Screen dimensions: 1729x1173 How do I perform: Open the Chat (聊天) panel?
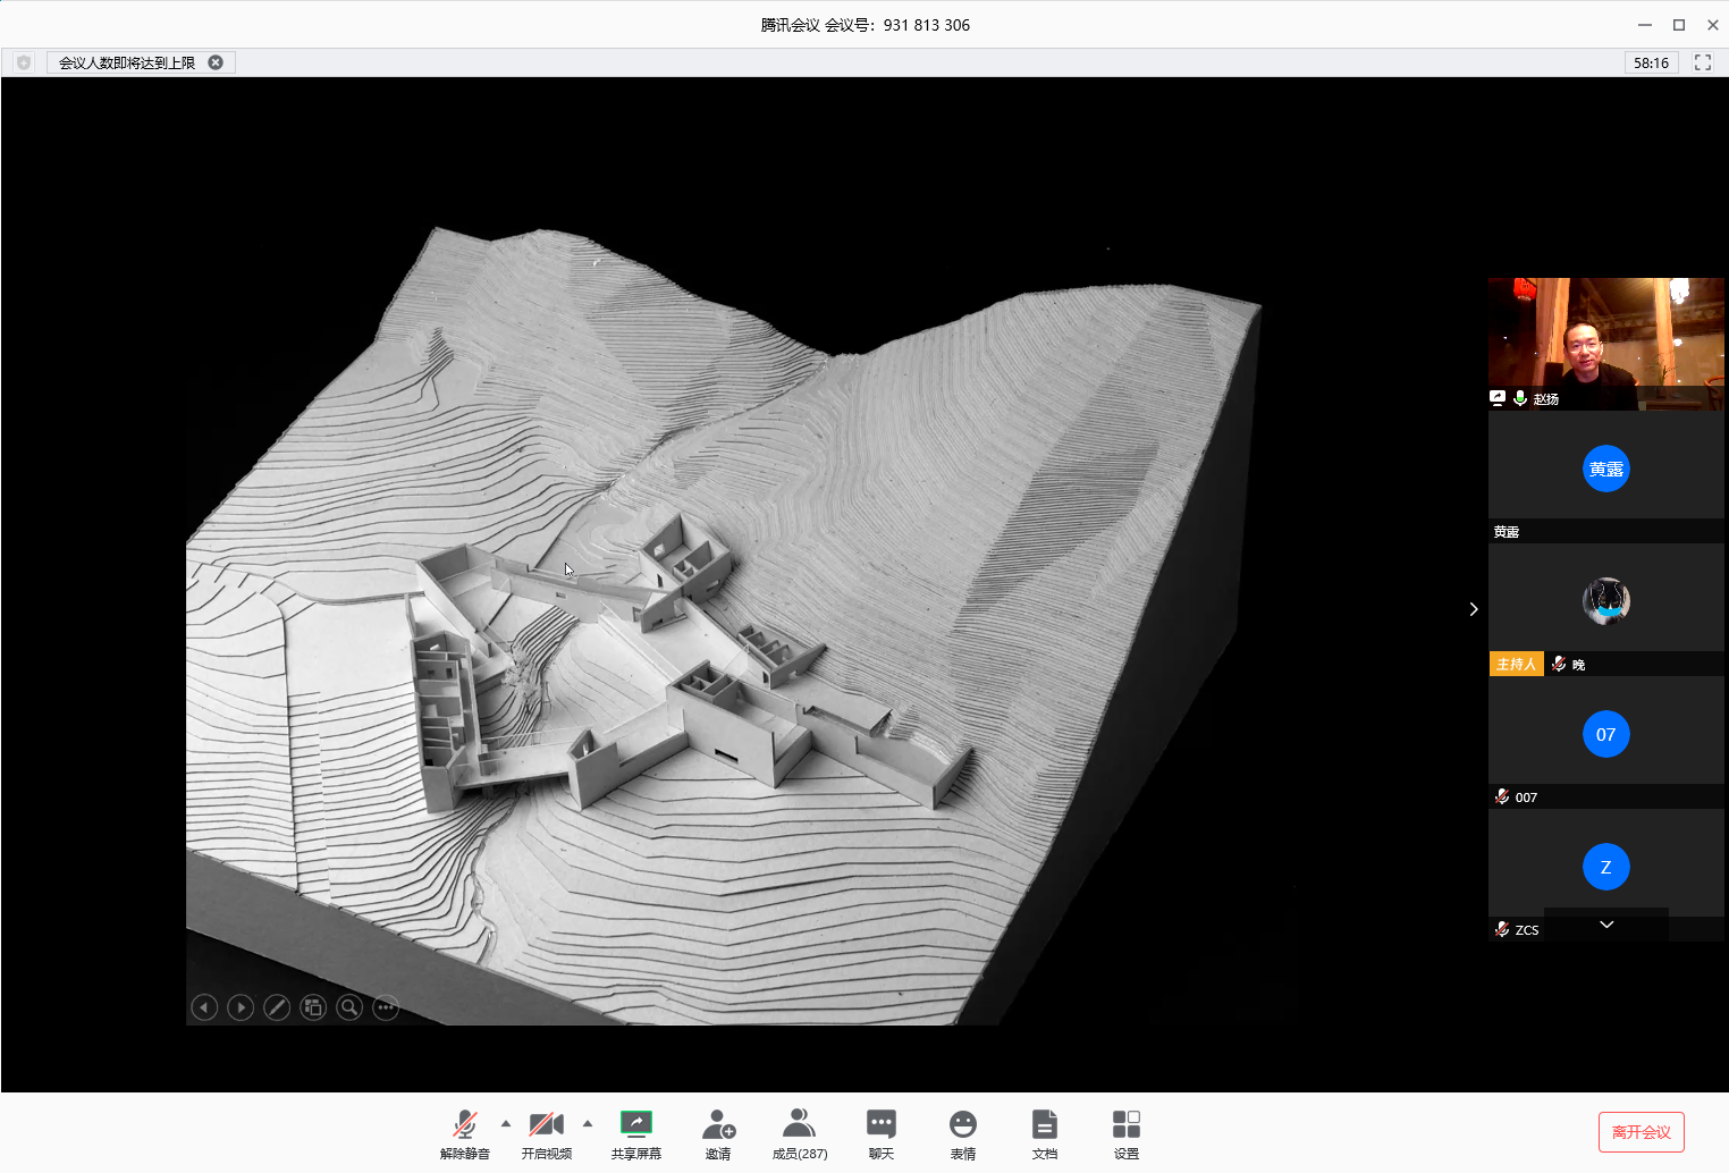[881, 1133]
